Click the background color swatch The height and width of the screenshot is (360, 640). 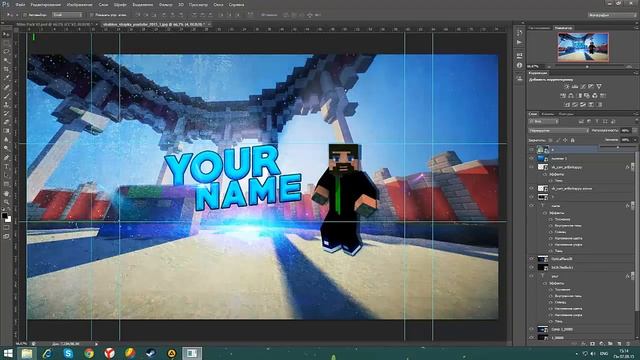(x=8, y=220)
